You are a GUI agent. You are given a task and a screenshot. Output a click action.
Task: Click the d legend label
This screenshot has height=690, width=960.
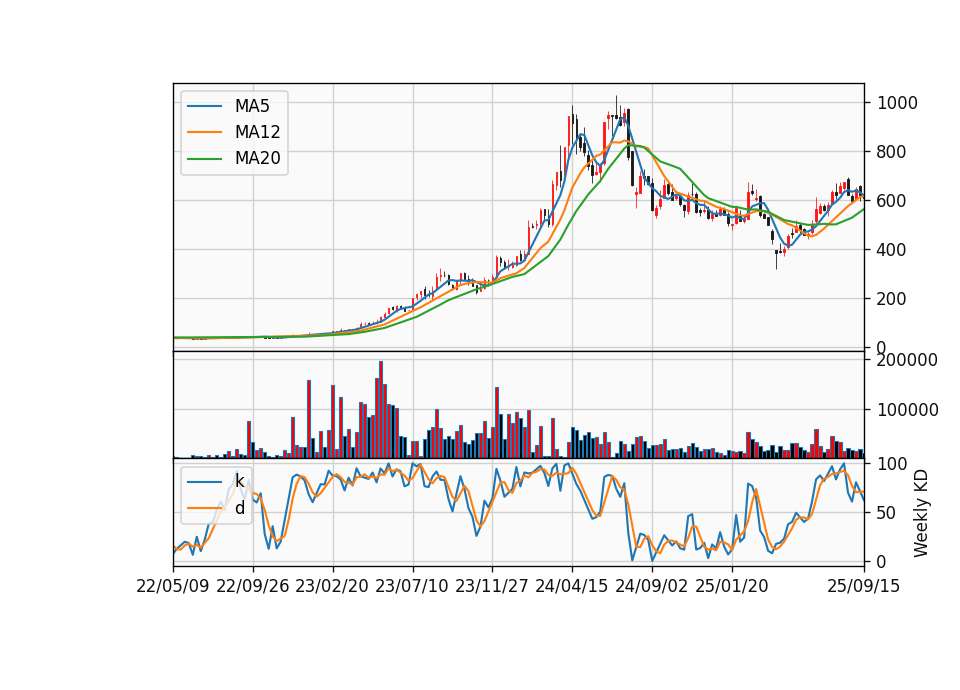pyautogui.click(x=239, y=508)
